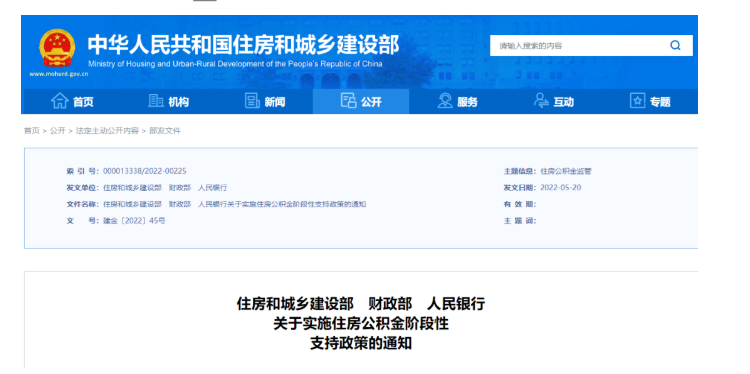Image resolution: width=750 pixels, height=374 pixels.
Task: Open the 互动 navigation tab
Action: click(x=553, y=101)
